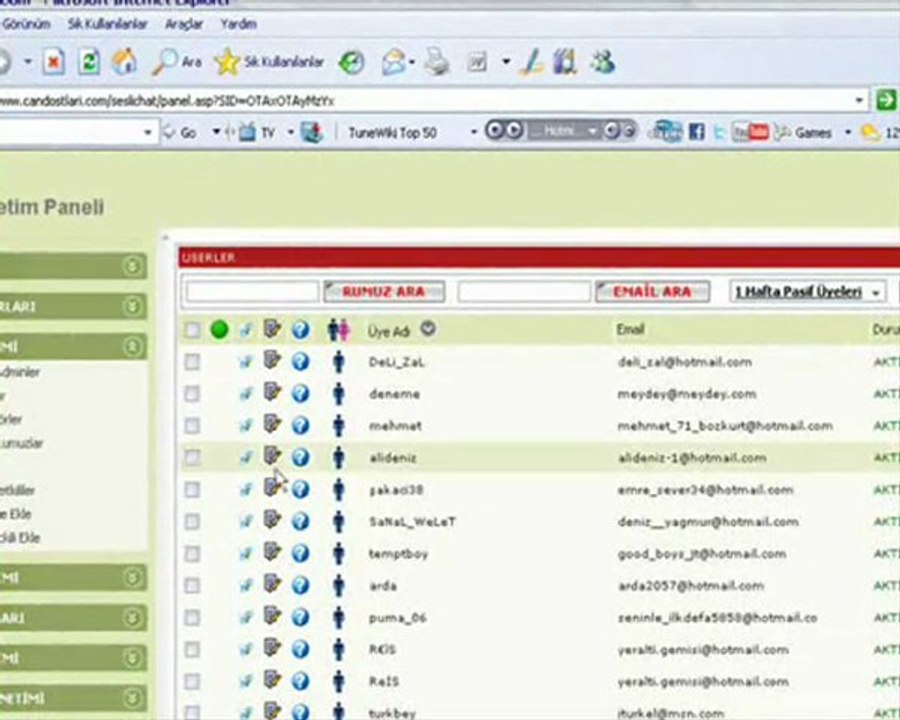Click the info question icon for deneme

click(300, 394)
